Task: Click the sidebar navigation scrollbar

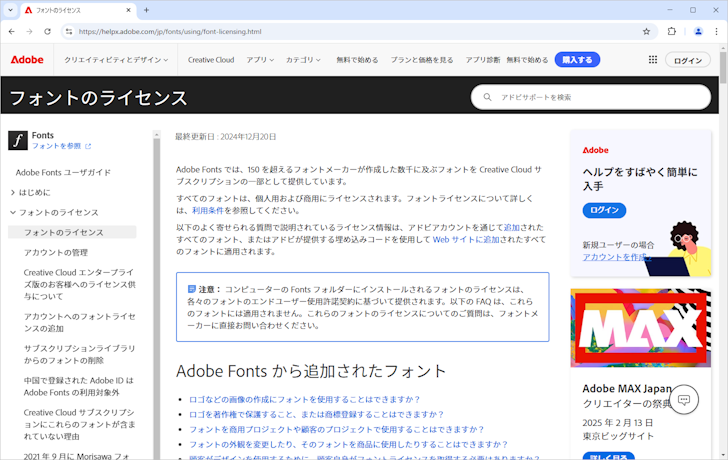Action: tap(156, 297)
